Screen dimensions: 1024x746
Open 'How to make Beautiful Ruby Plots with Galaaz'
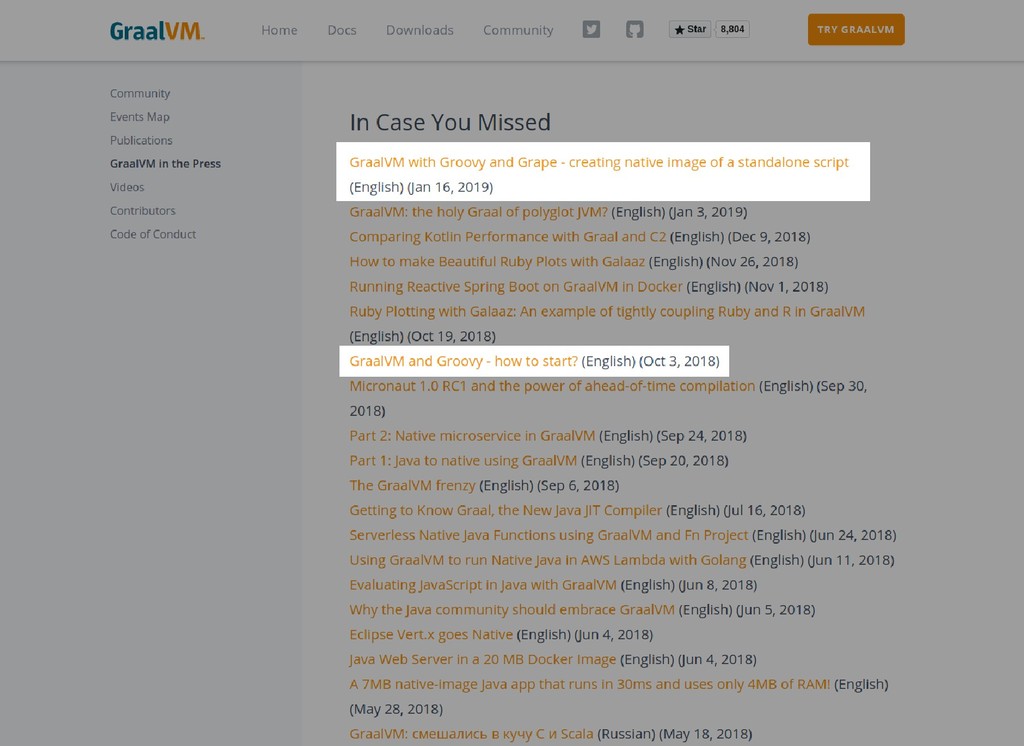point(497,261)
